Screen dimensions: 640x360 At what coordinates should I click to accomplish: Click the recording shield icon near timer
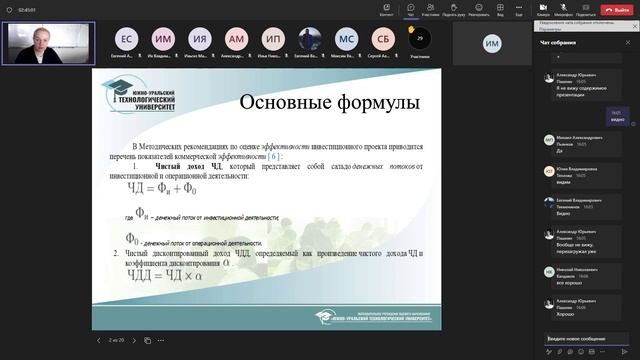coord(9,10)
